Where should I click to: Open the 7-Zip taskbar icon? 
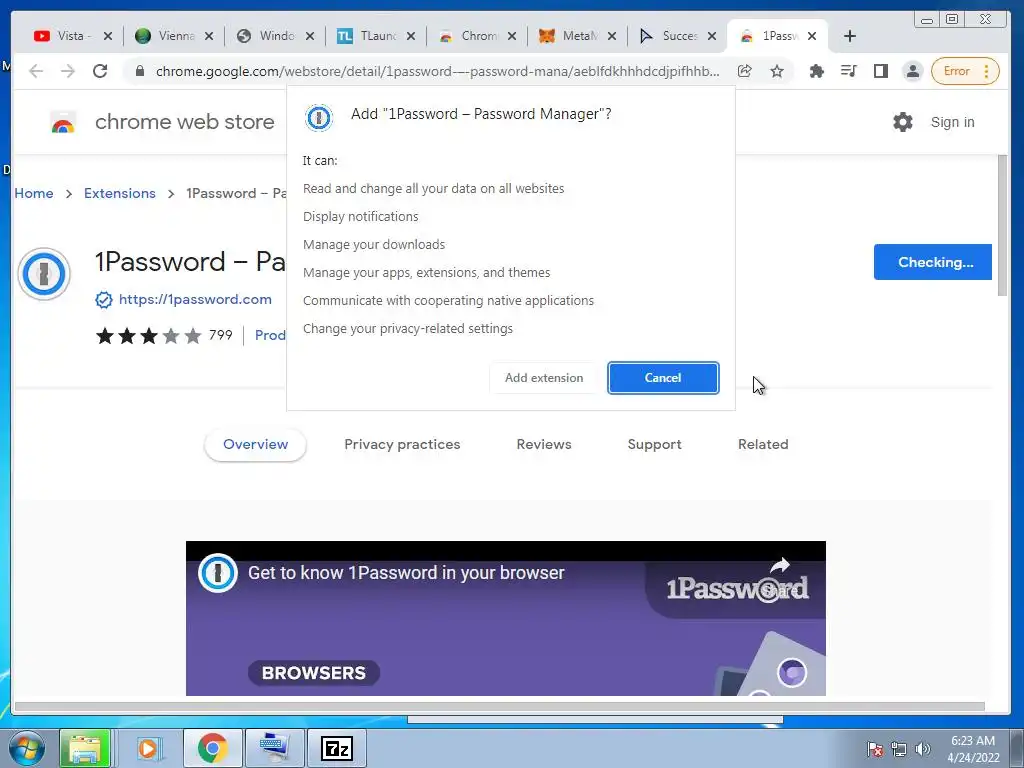[x=337, y=748]
